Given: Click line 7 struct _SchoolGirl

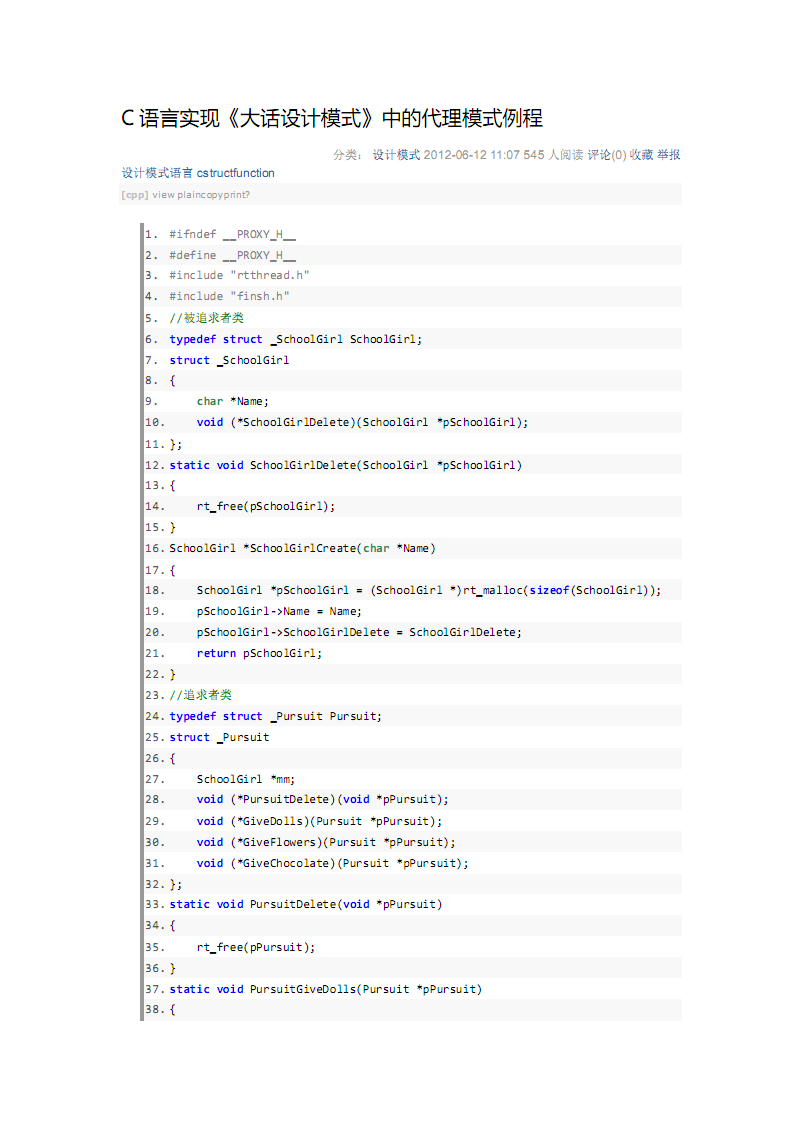Looking at the screenshot, I should (229, 360).
